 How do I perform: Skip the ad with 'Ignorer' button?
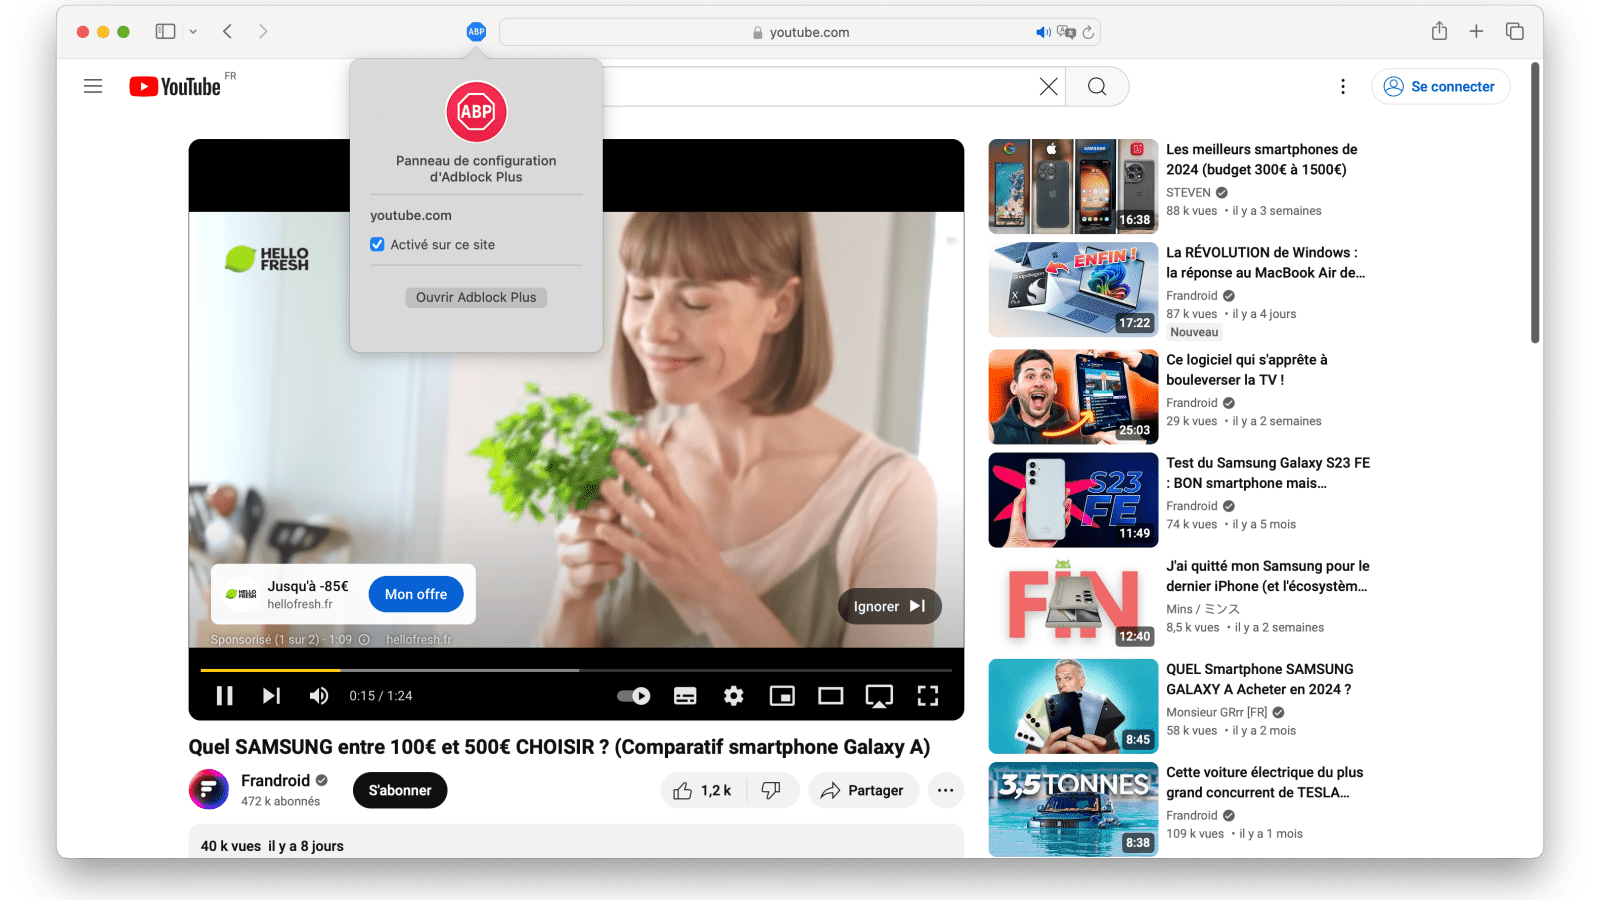tap(889, 606)
